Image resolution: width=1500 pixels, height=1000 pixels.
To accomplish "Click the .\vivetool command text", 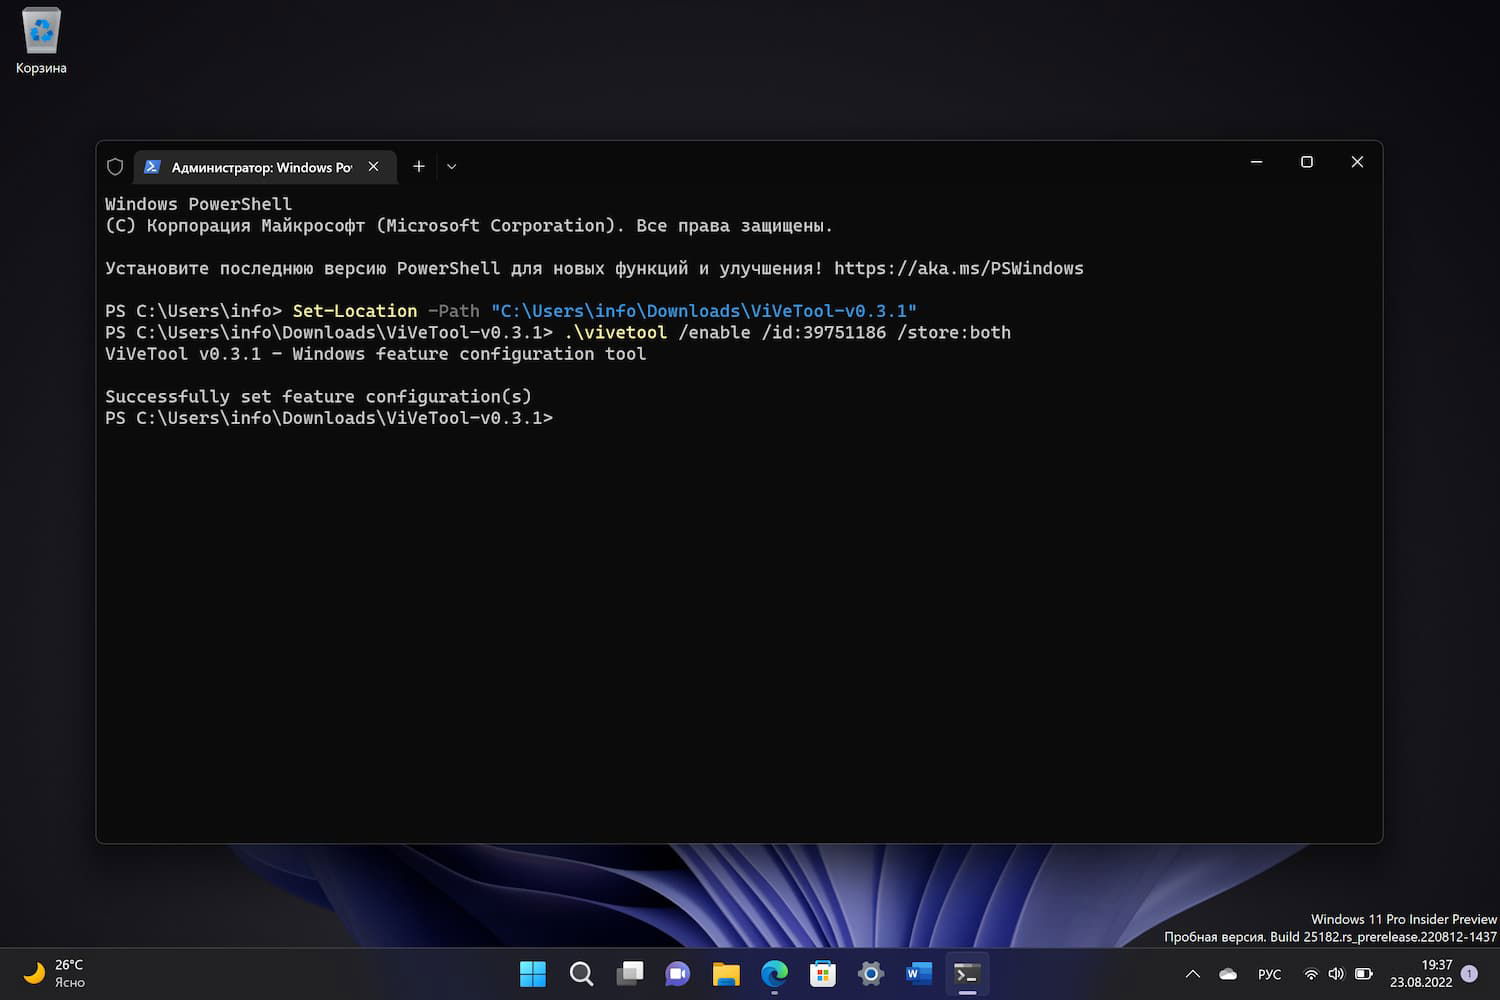I will tap(615, 332).
